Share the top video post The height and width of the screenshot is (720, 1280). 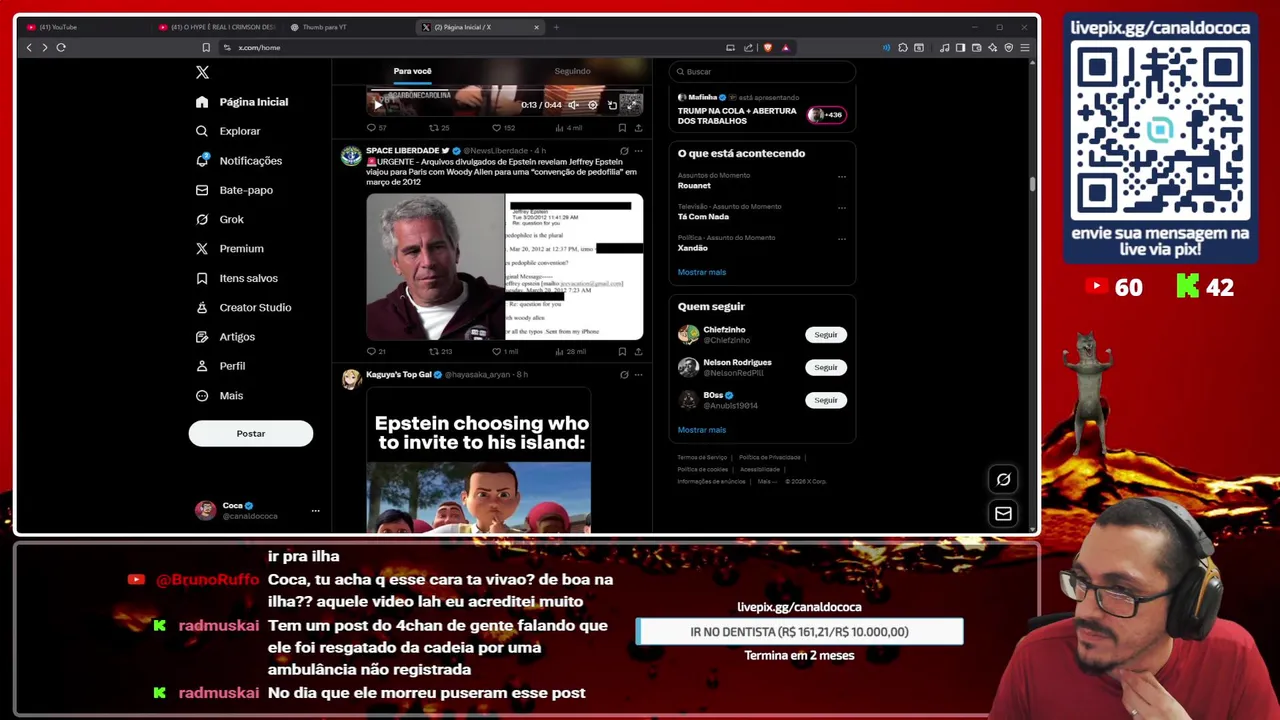click(638, 128)
